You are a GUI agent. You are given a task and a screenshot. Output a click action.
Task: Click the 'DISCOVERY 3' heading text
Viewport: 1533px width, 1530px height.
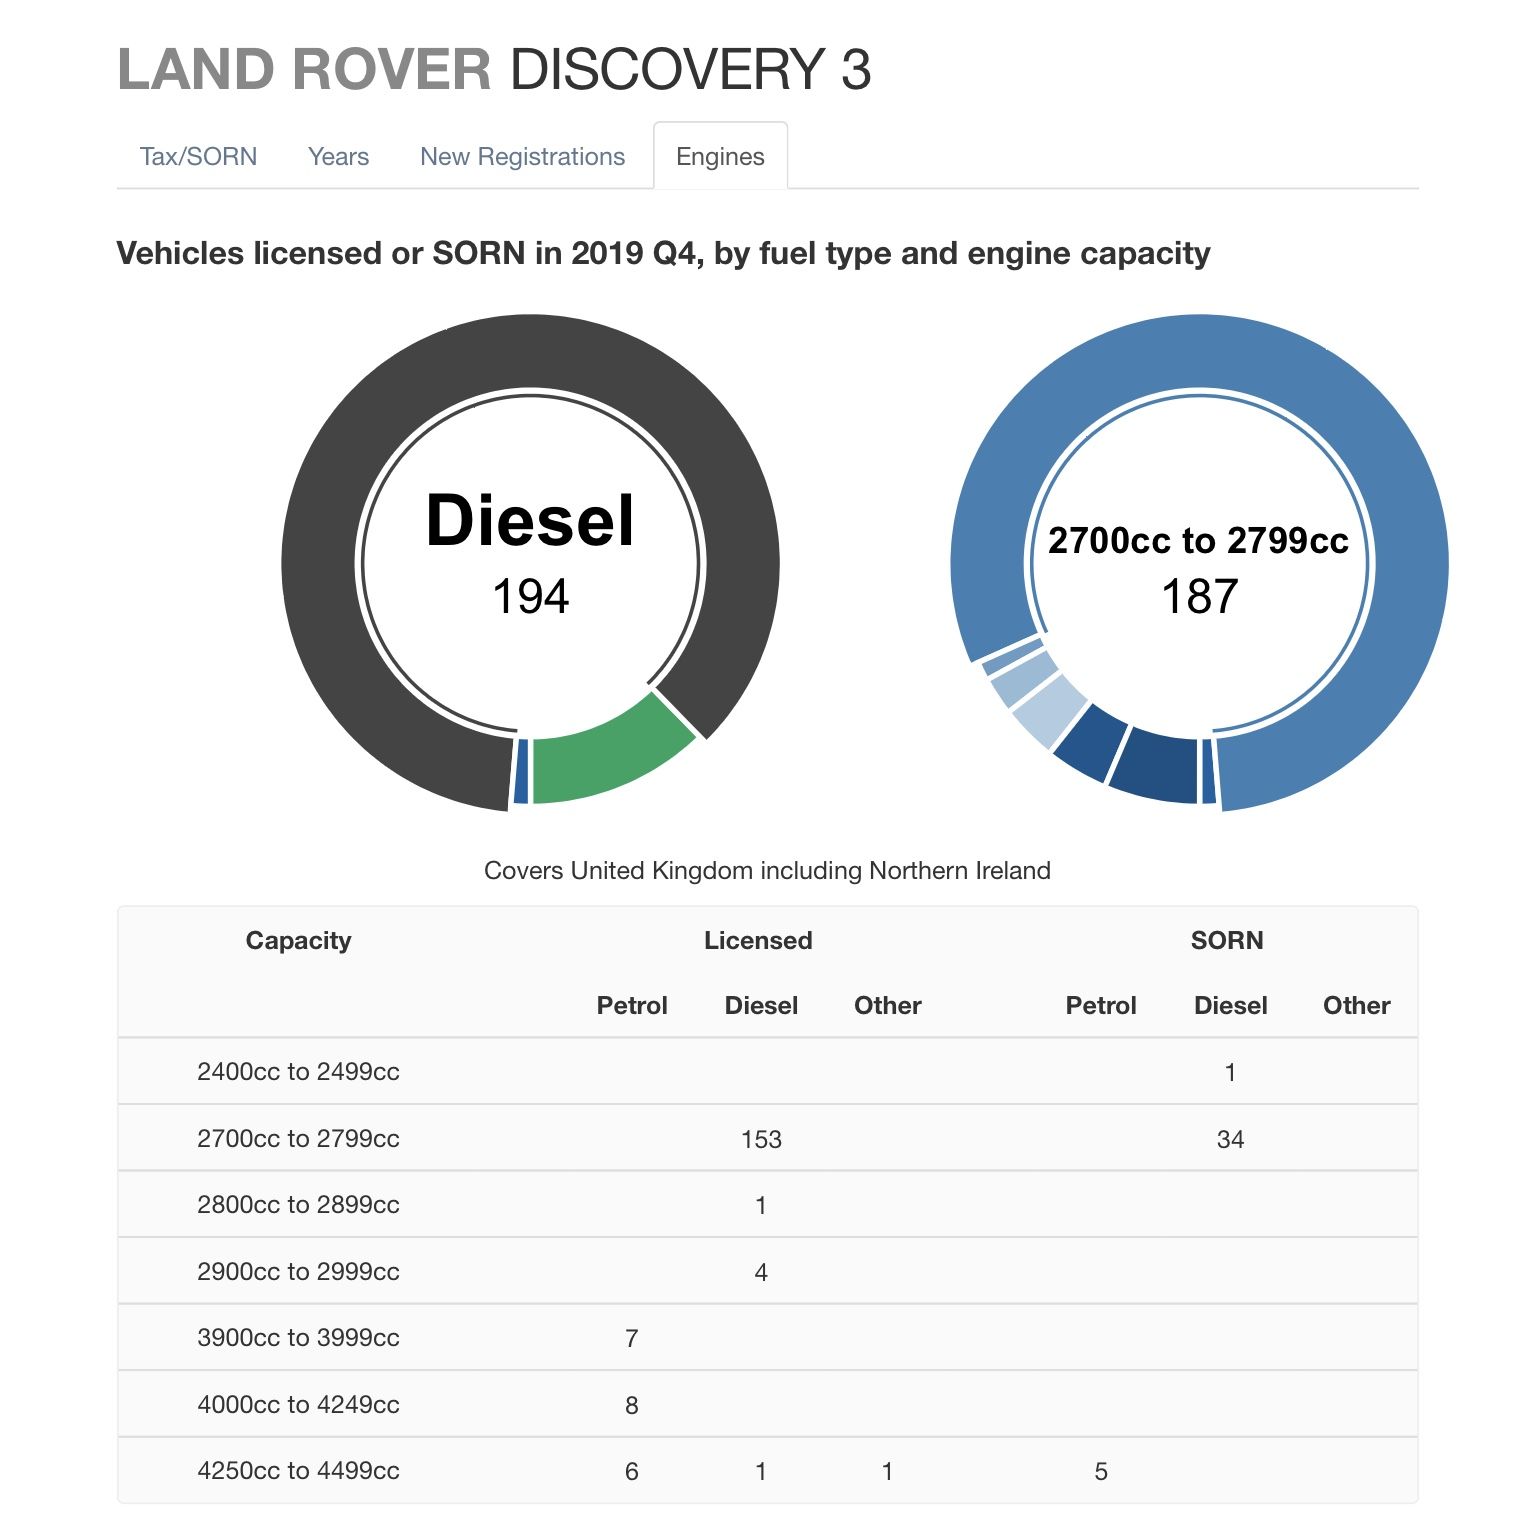click(690, 69)
